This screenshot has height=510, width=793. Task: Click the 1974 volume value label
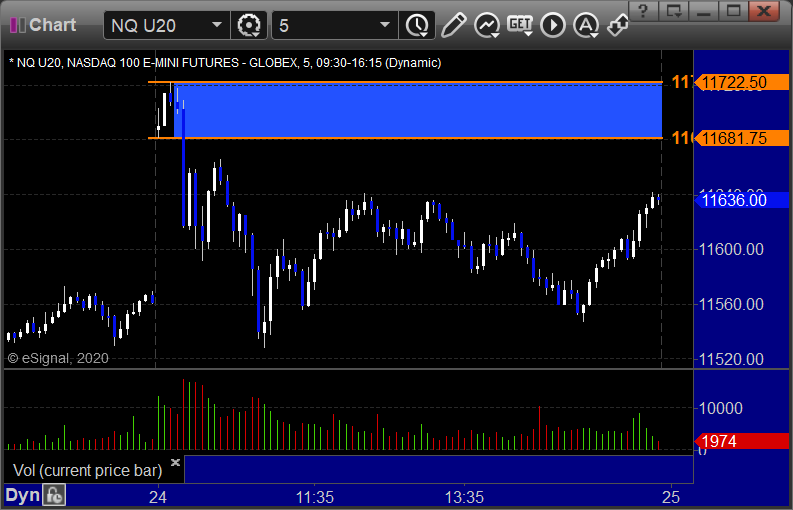click(741, 441)
